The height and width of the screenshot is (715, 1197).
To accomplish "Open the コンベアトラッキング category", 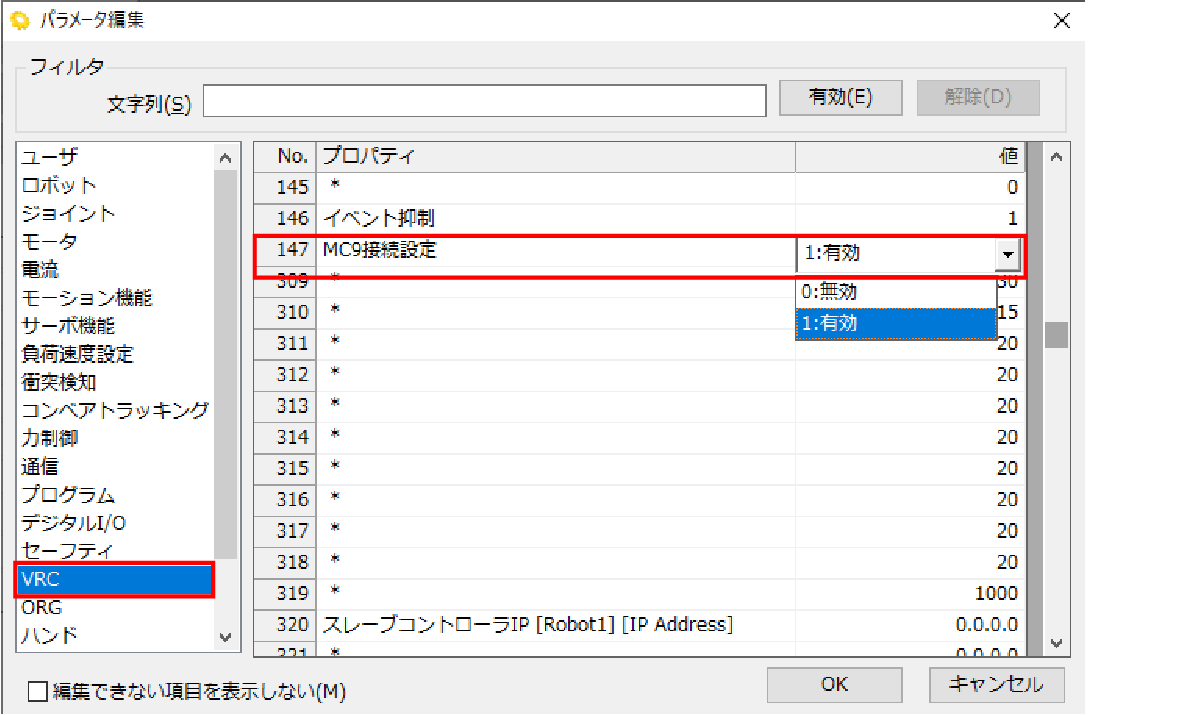I will click(x=115, y=410).
